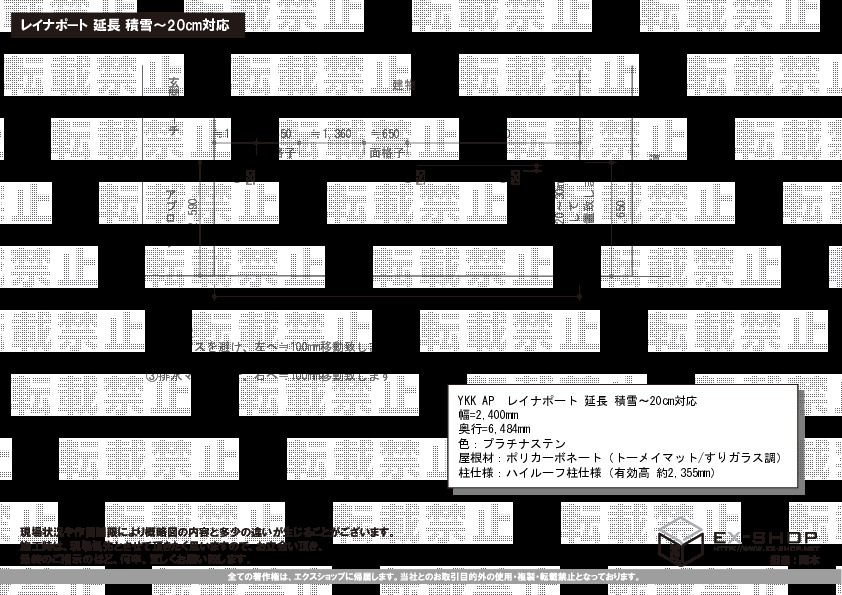Viewport: 842px width, 595px height.
Task: Click the horizontal ≒650 dimension next to 1,360
Action: [x=385, y=134]
